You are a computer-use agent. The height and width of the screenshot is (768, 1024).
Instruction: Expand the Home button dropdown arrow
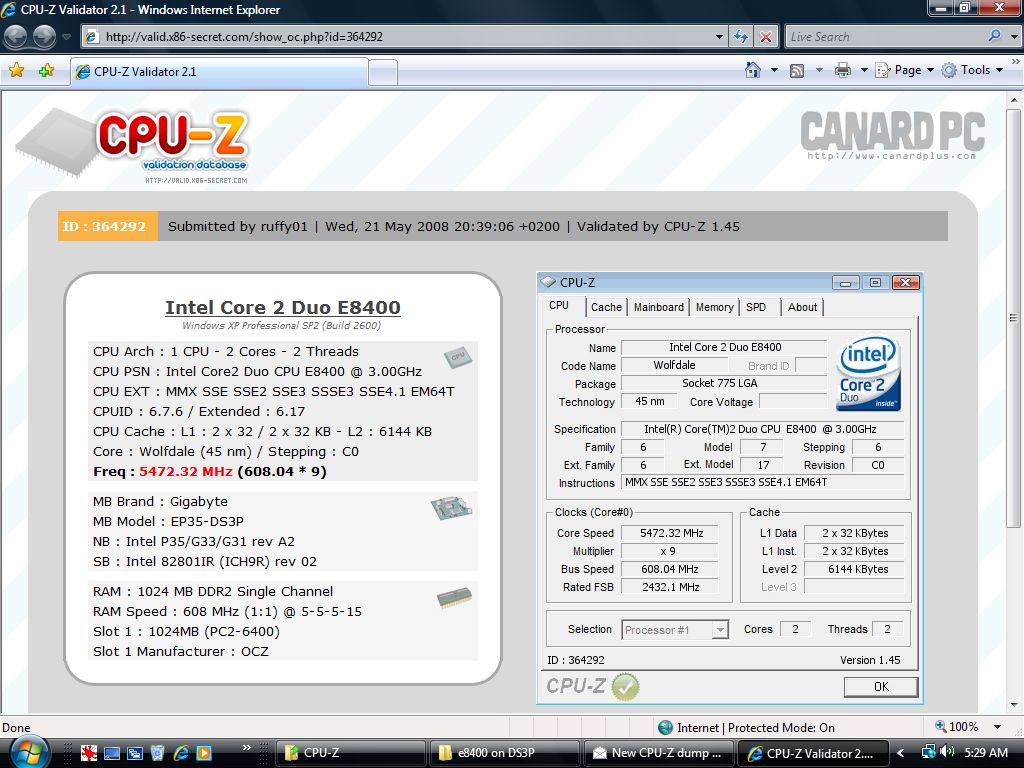point(775,70)
